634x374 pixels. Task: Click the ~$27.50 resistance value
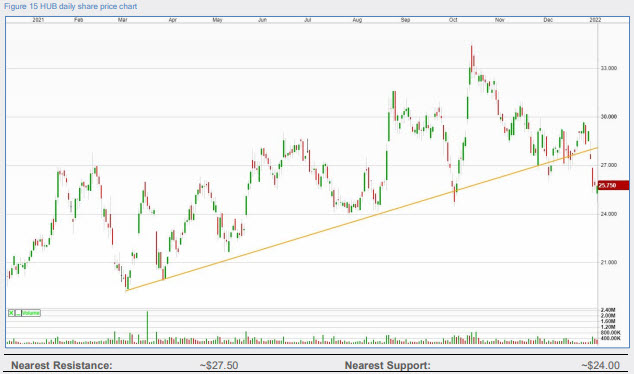[219, 366]
